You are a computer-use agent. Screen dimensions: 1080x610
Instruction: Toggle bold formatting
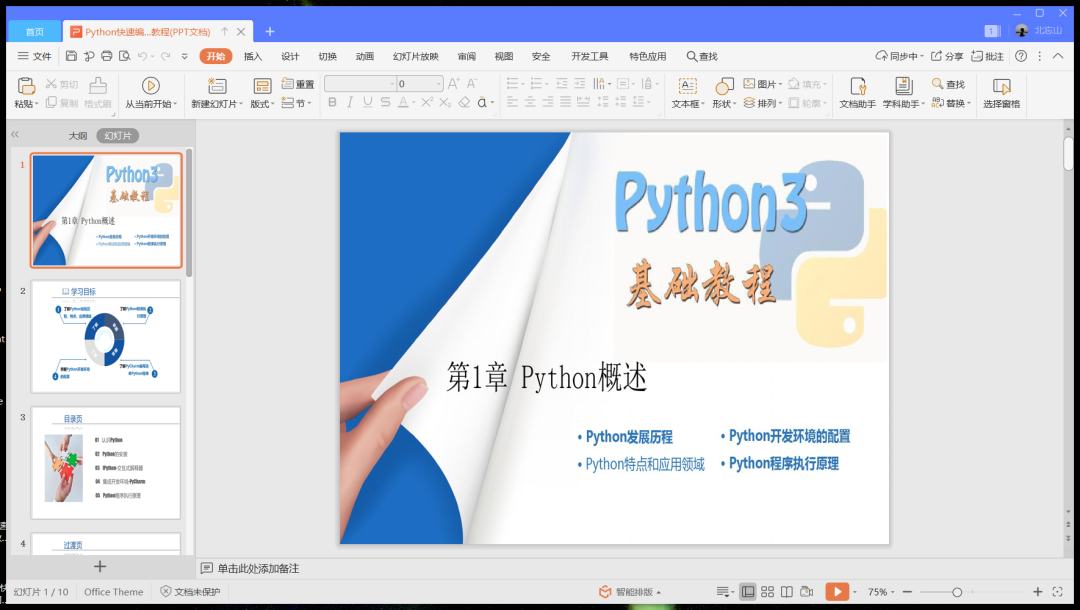[332, 102]
